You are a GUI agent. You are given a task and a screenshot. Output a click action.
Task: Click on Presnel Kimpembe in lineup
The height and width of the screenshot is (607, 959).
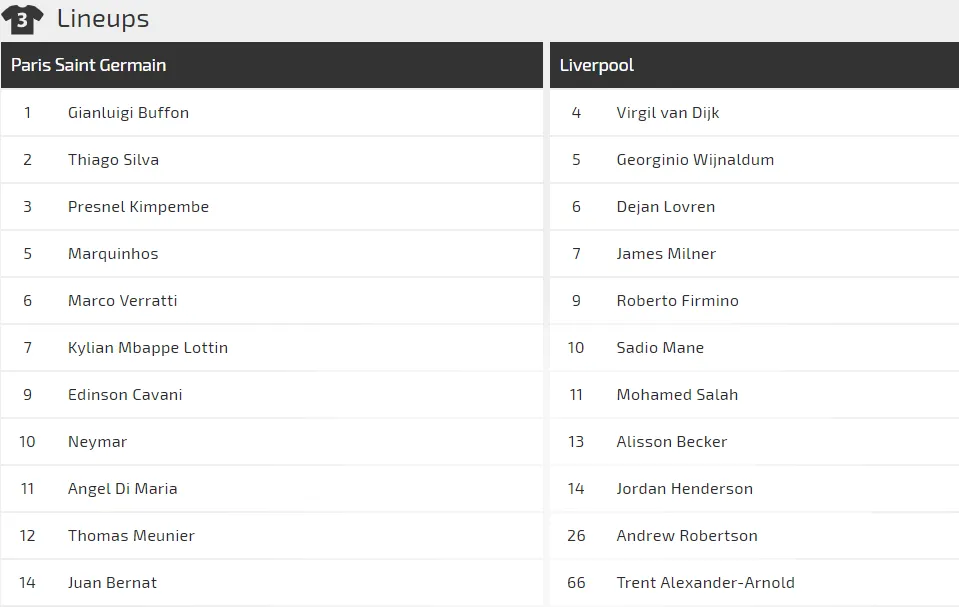coord(272,207)
